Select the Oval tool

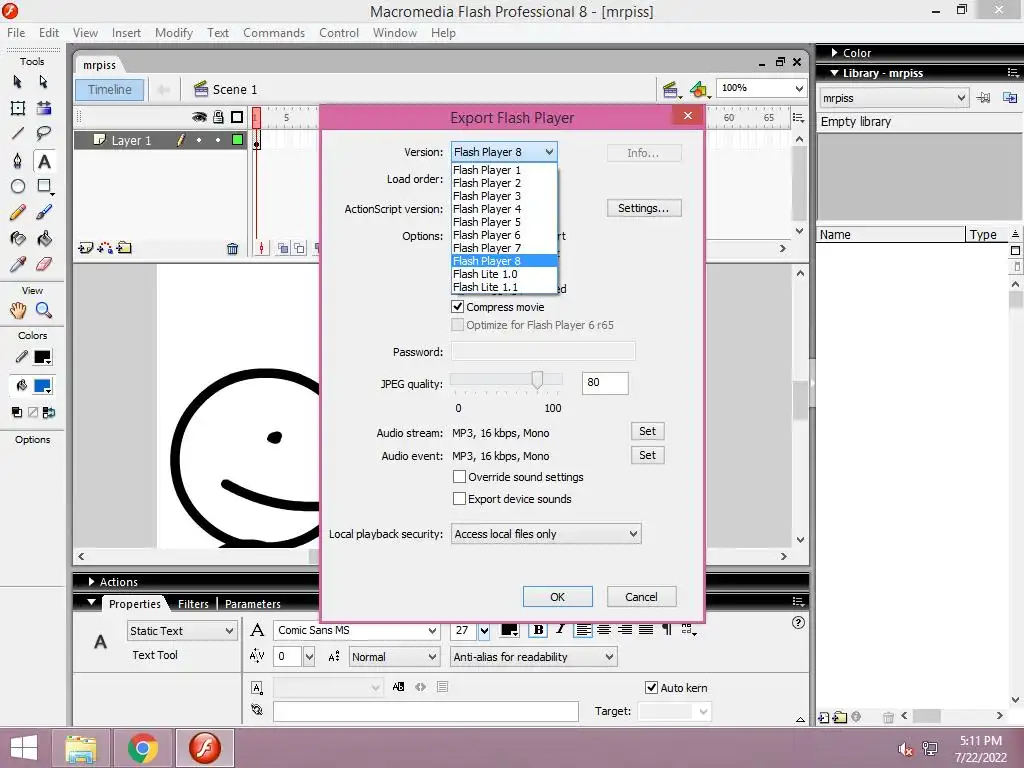18,187
